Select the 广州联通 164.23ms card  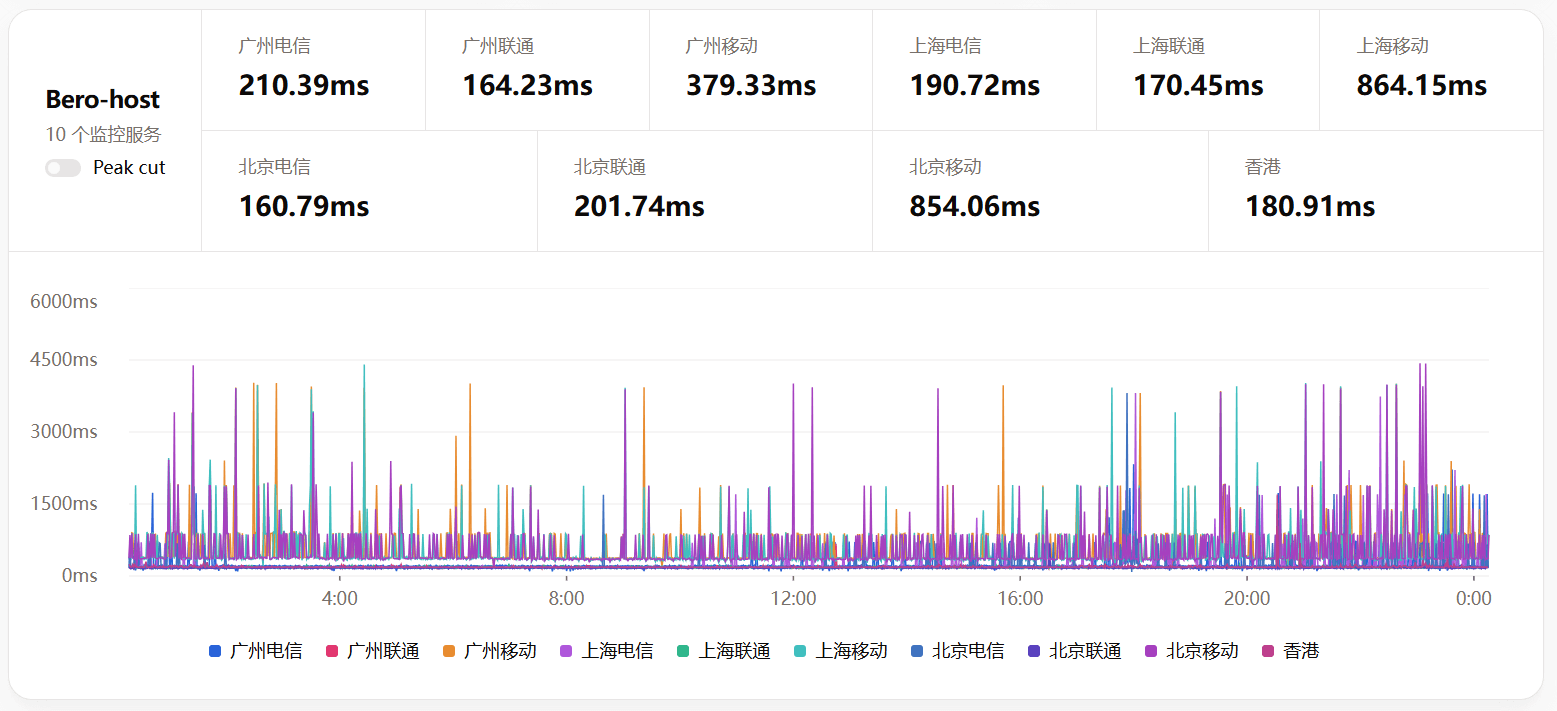[x=537, y=71]
